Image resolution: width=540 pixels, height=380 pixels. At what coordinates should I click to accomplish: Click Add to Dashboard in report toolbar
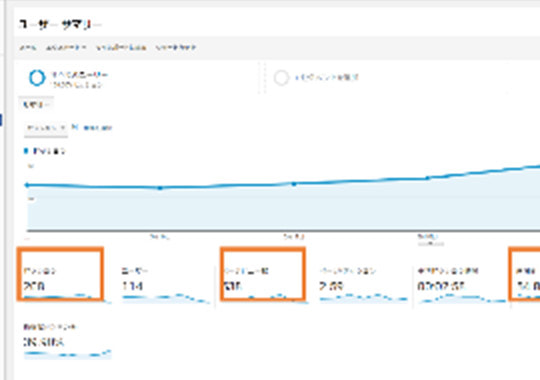(121, 48)
